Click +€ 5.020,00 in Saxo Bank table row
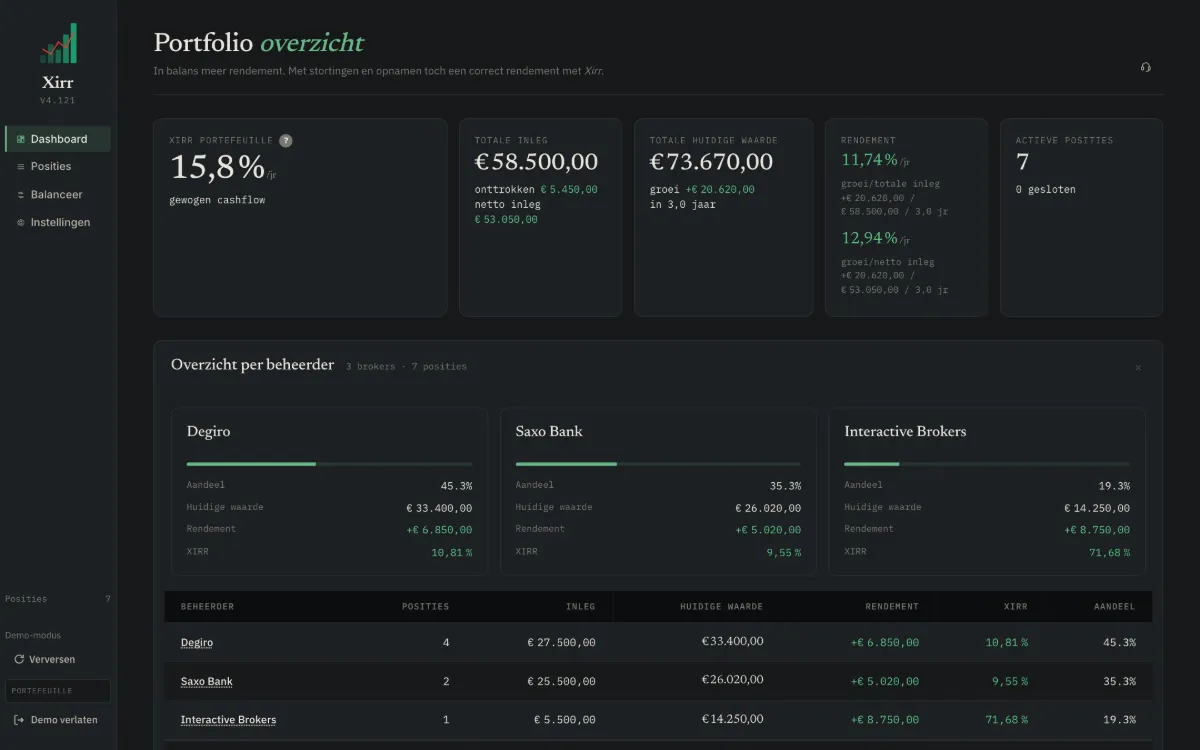Viewport: 1200px width, 750px height. (x=885, y=682)
